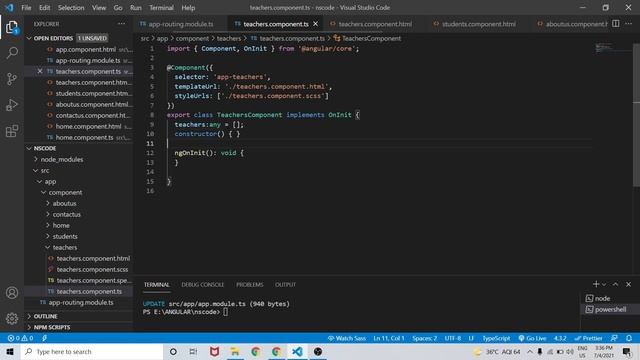Open Task View on the taskbar
Image resolution: width=640 pixels, height=360 pixels.
point(193,352)
